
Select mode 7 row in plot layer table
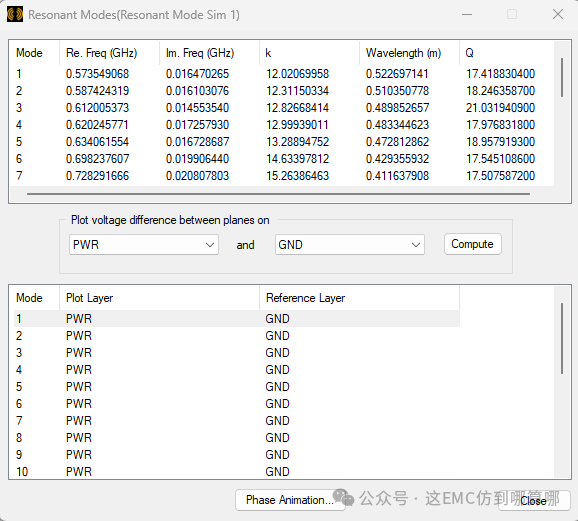[x=237, y=420]
